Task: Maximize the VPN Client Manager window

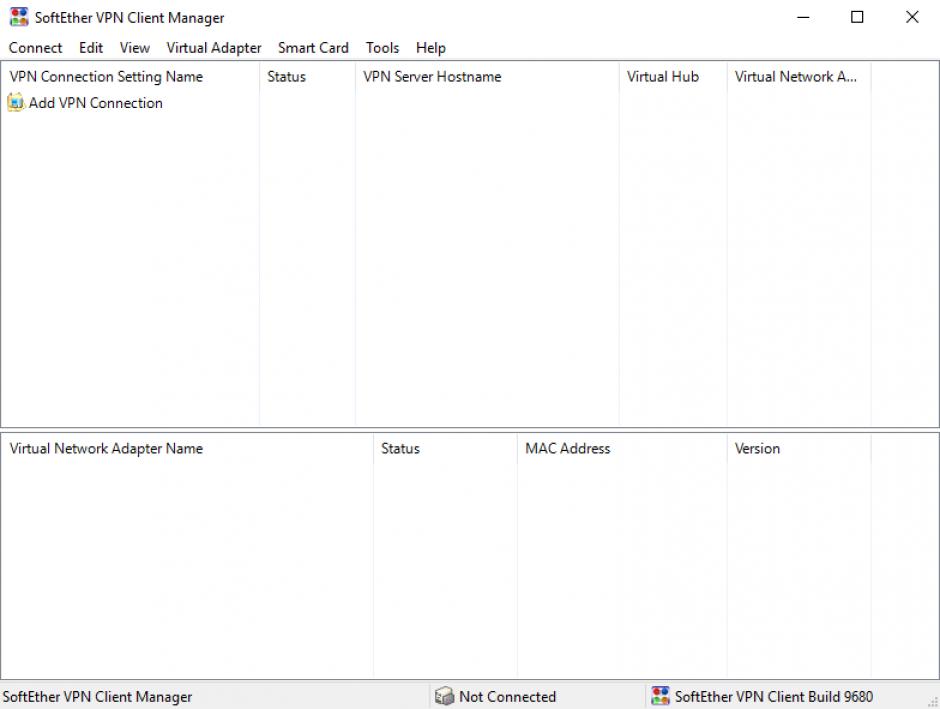Action: click(857, 17)
